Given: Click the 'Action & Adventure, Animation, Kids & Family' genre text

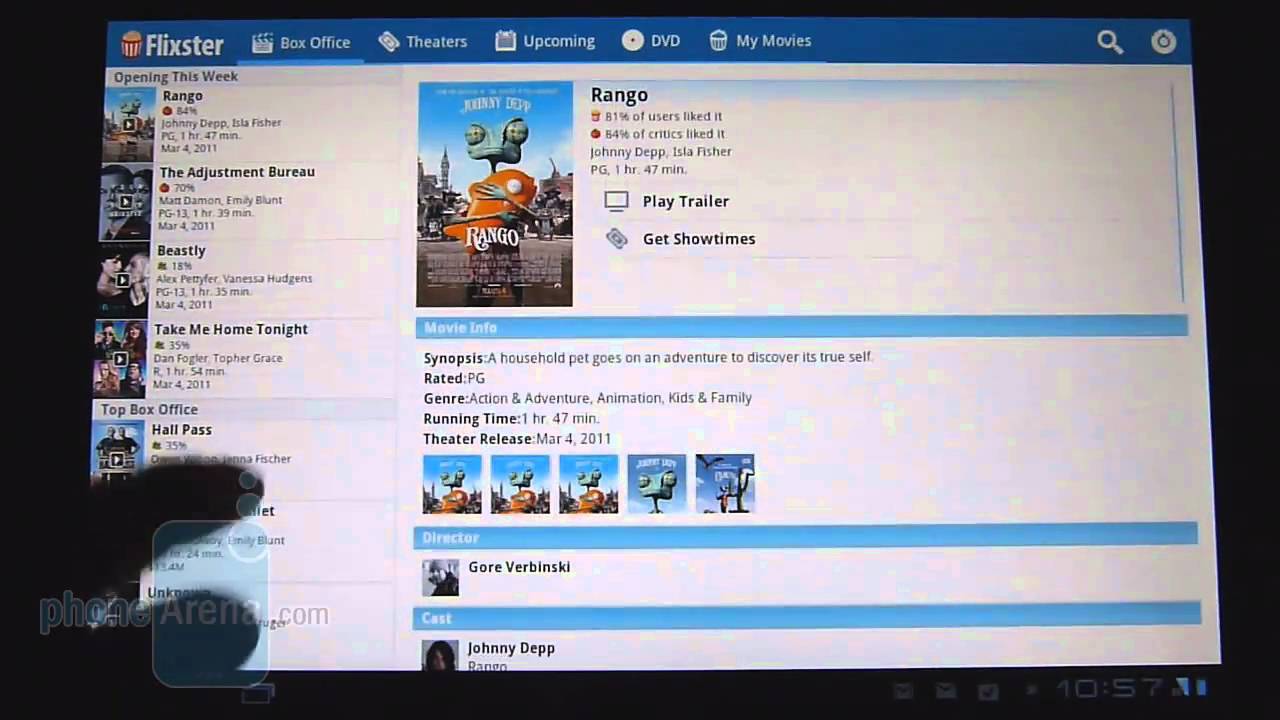Looking at the screenshot, I should point(610,398).
